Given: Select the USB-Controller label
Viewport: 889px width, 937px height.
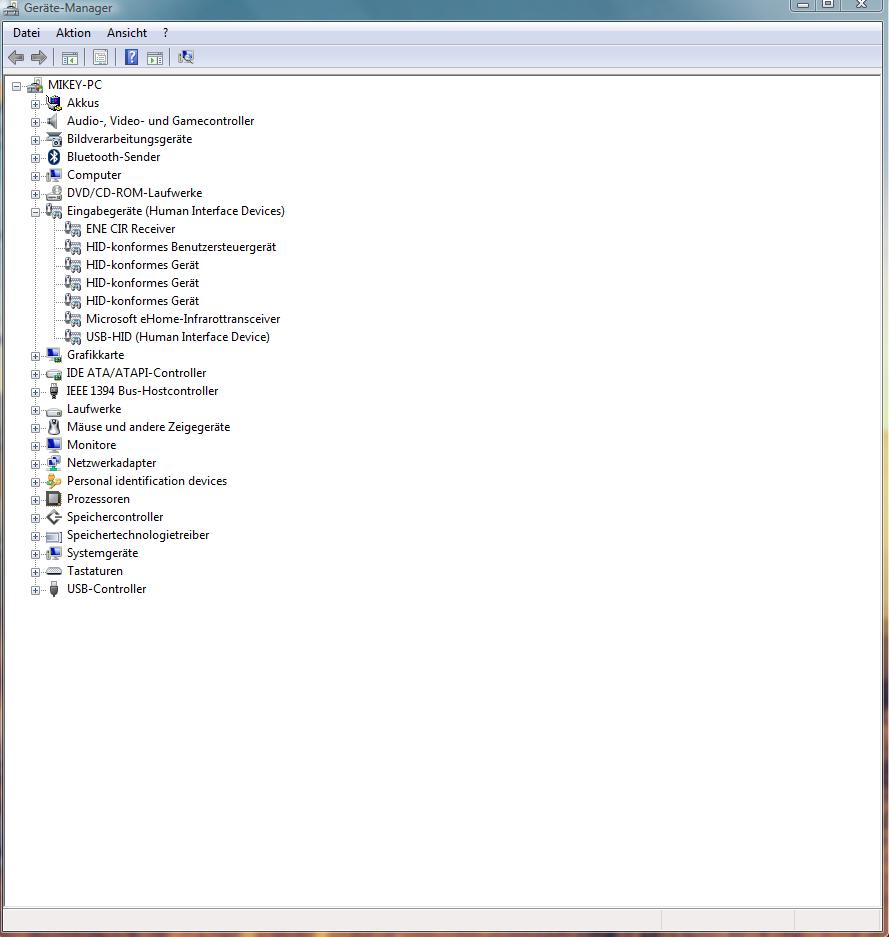Looking at the screenshot, I should (106, 589).
